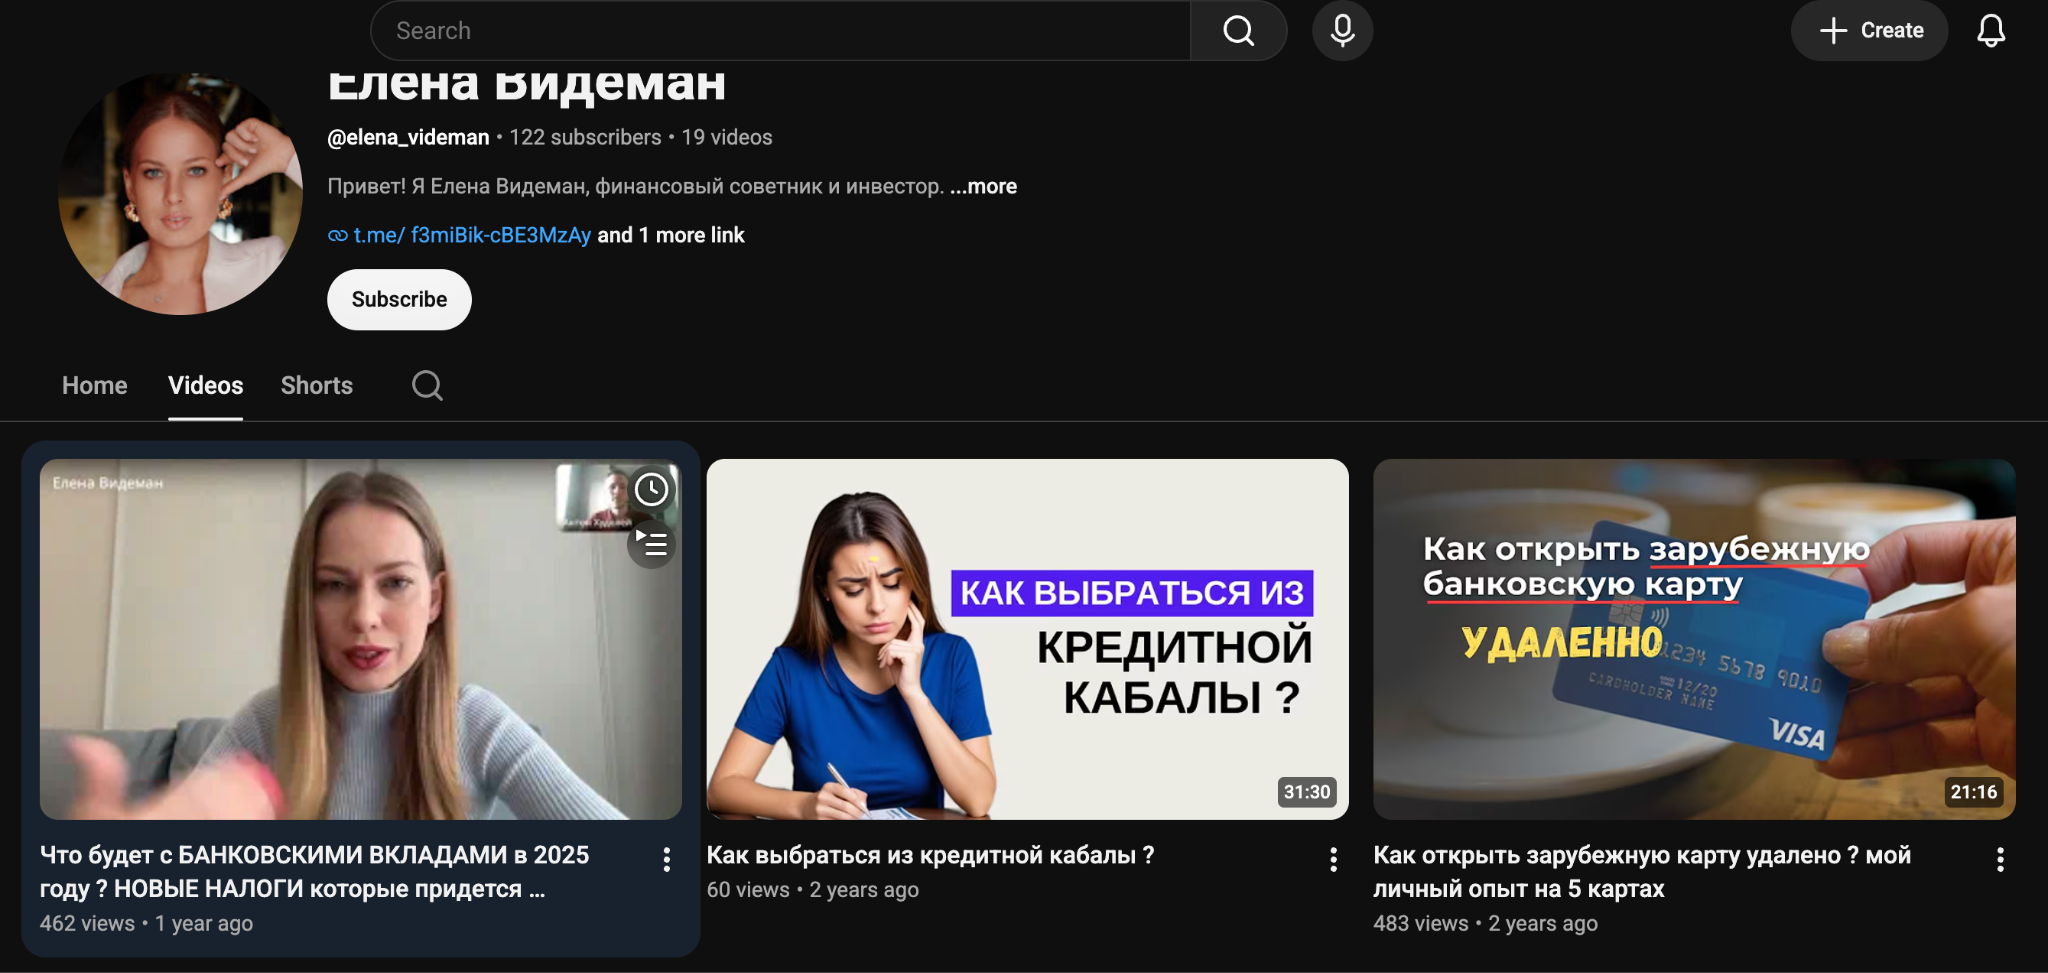2048x973 pixels.
Task: Switch to the Home tab
Action: [95, 386]
